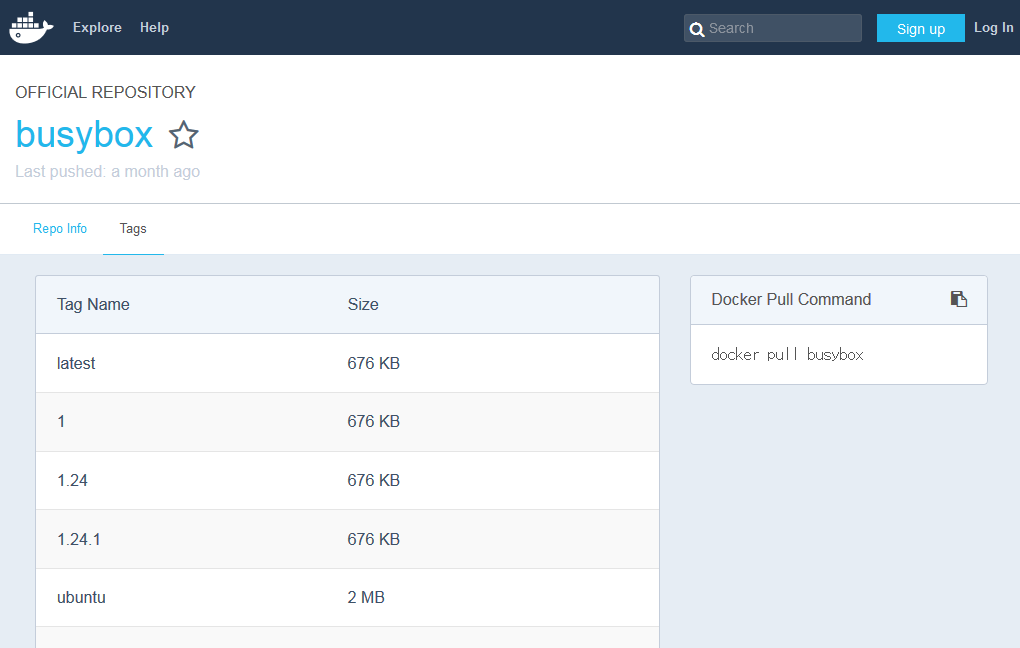Click the search magnifier icon
Viewport: 1020px width, 648px height.
coord(696,29)
